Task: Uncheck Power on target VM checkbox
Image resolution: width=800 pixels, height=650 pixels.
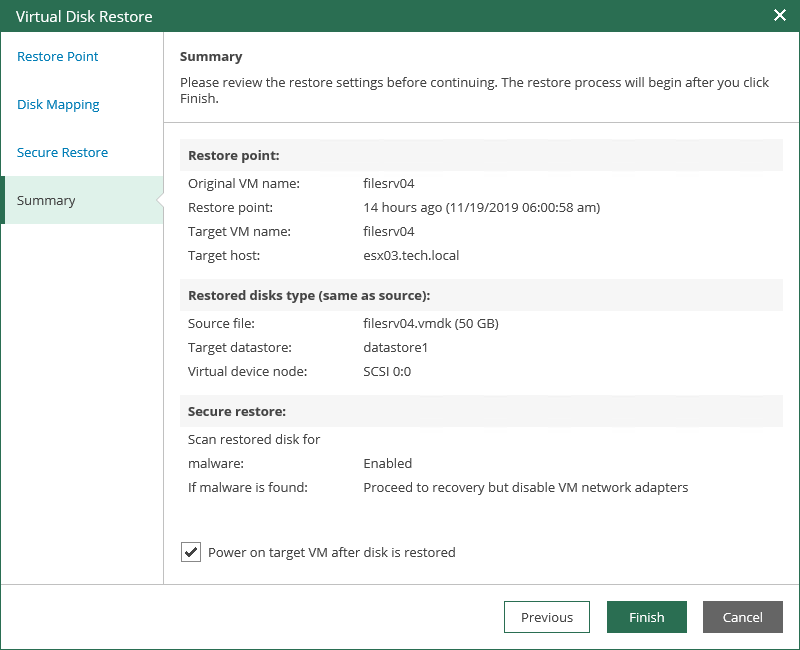Action: coord(191,552)
